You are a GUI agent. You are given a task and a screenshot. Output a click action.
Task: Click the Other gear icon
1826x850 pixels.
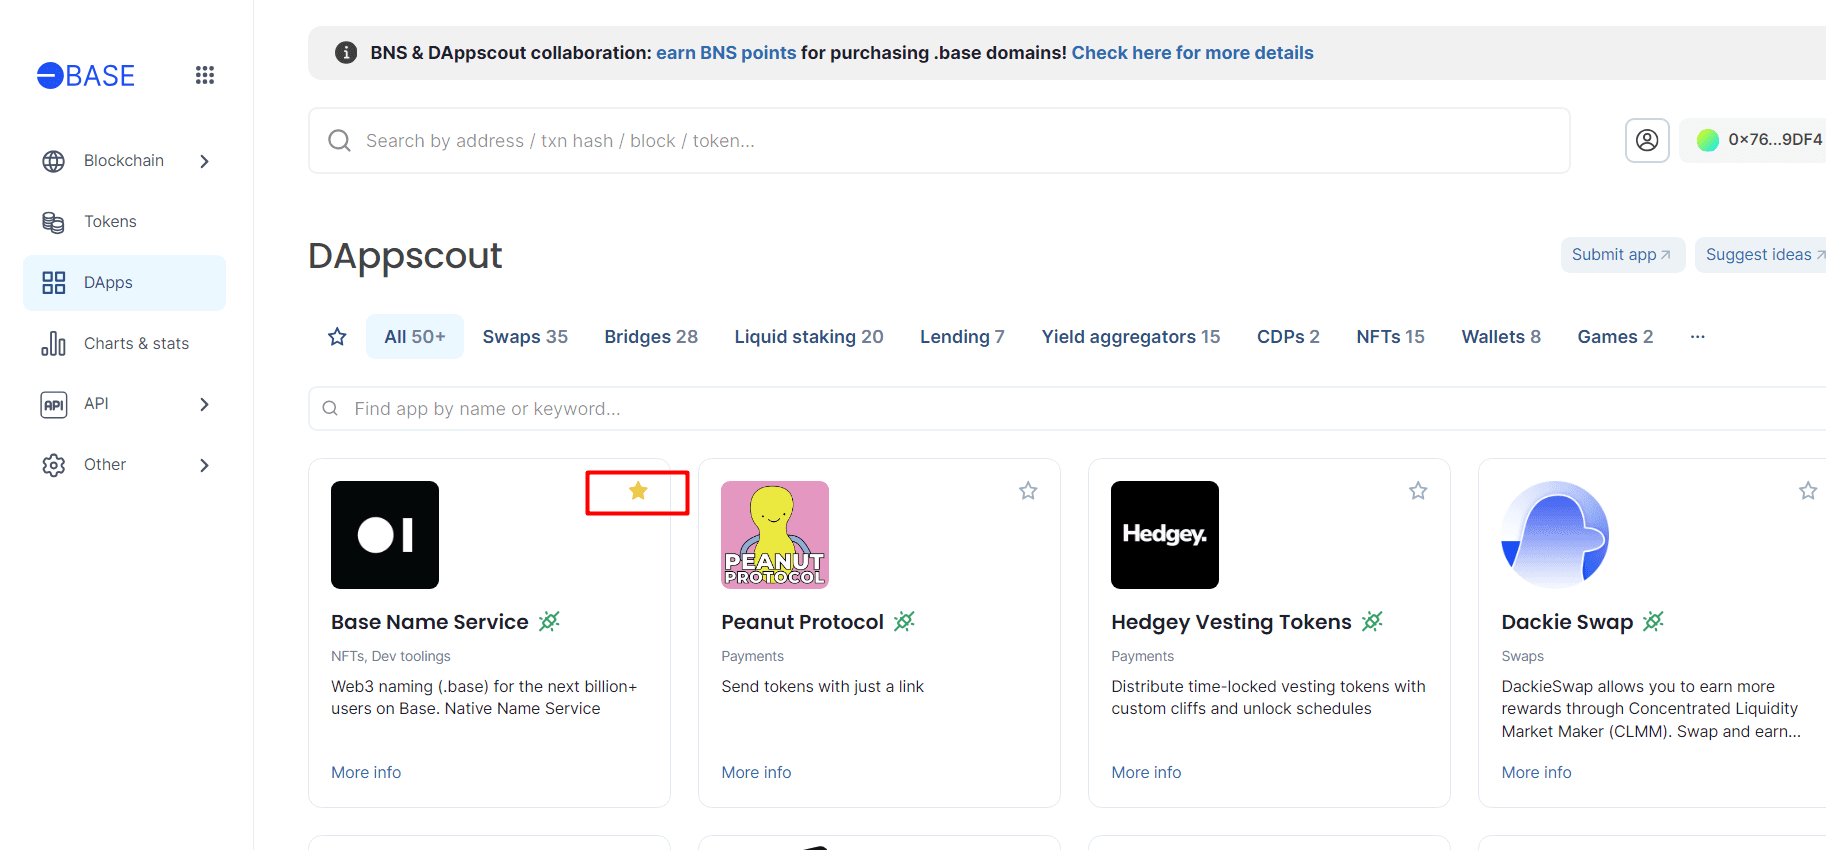54,465
